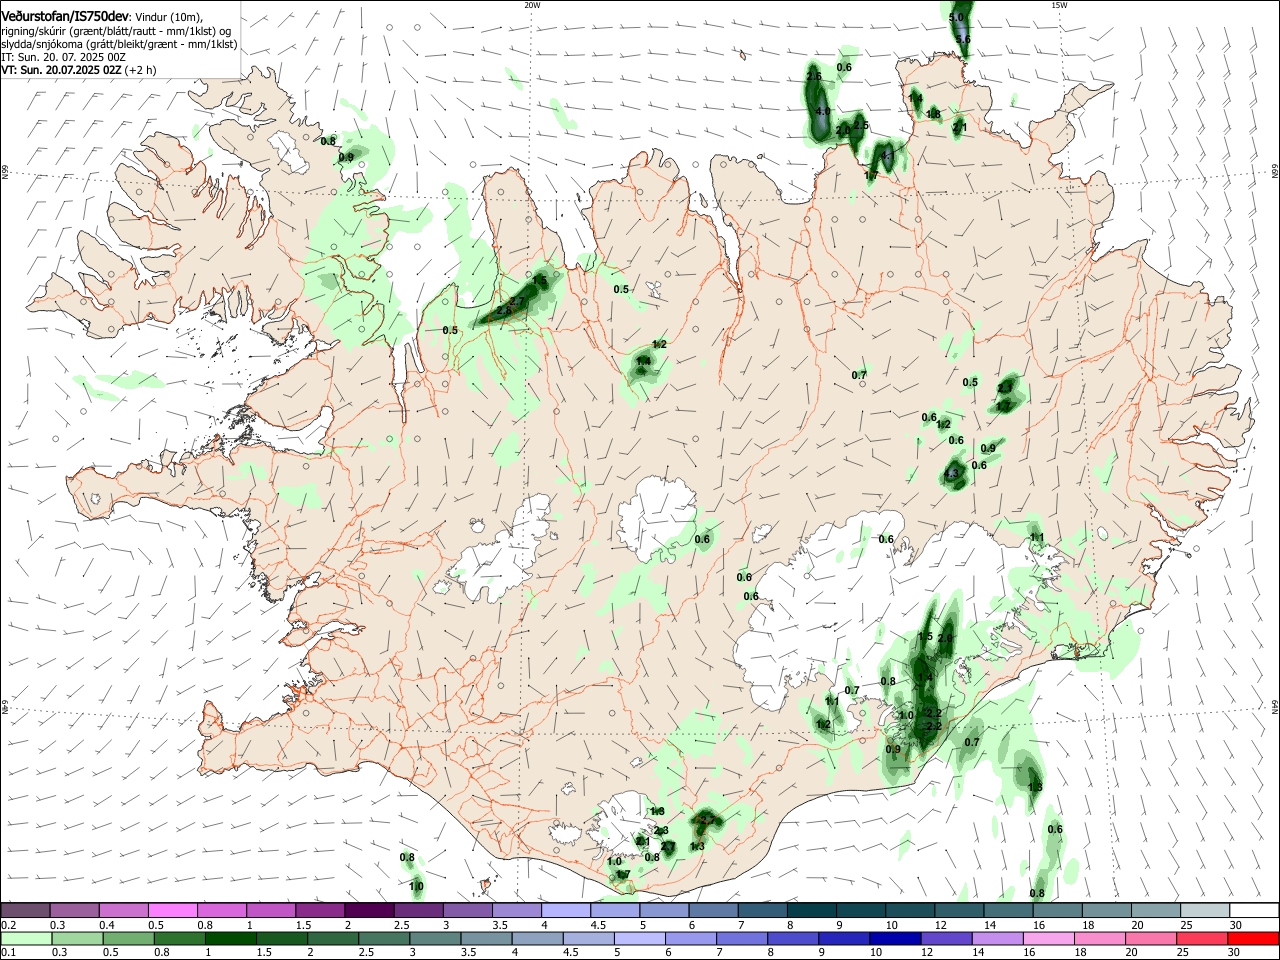Click the Veðurstofan/IS750dev title text
Screen dimensions: 1280x960
(64, 17)
